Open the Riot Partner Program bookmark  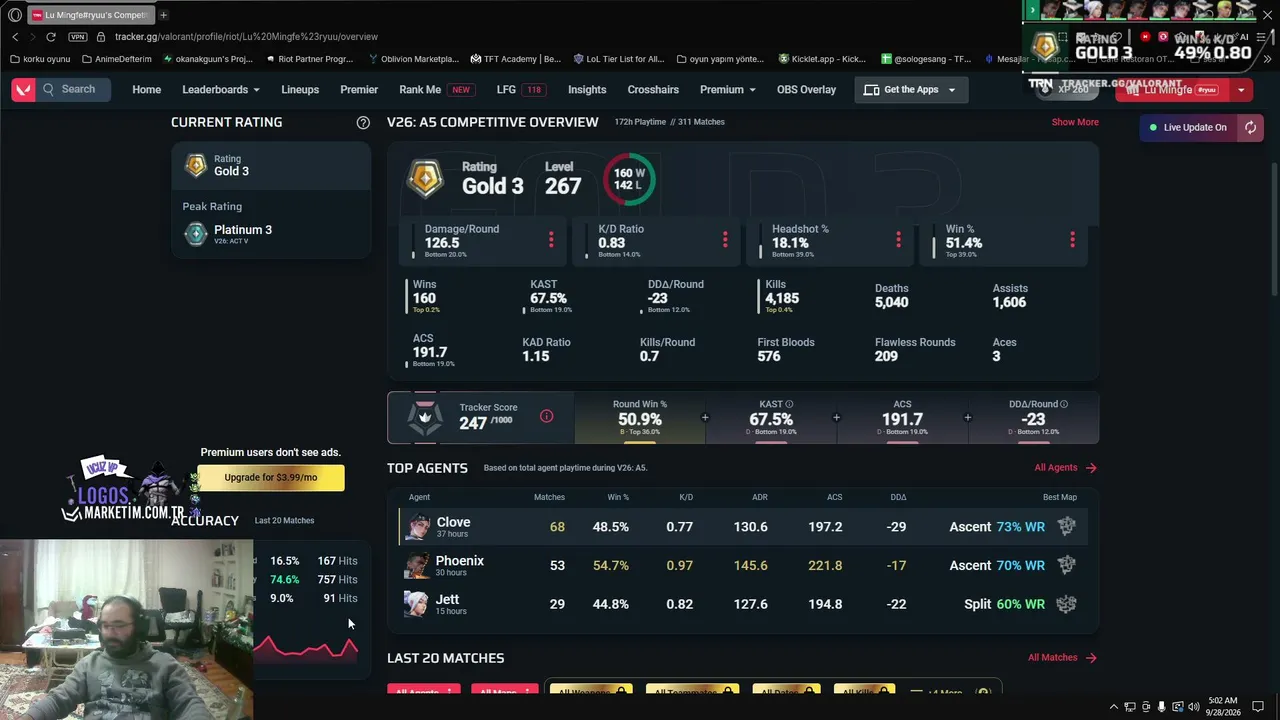308,59
